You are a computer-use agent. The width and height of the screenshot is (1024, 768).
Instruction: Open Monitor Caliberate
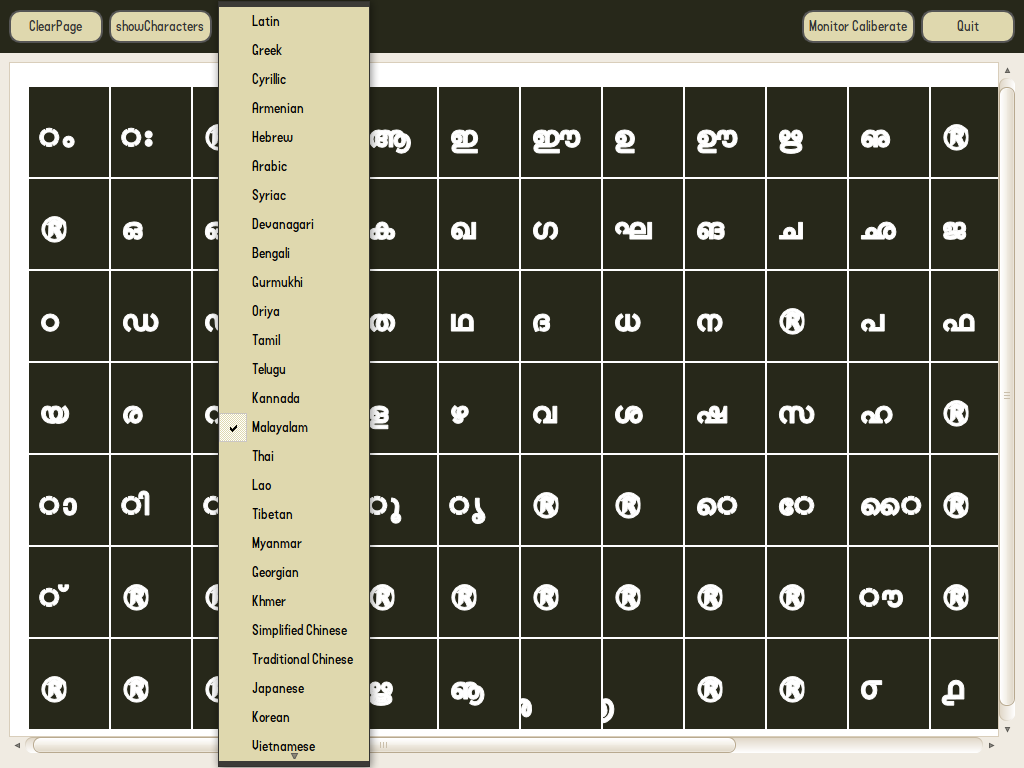point(858,27)
